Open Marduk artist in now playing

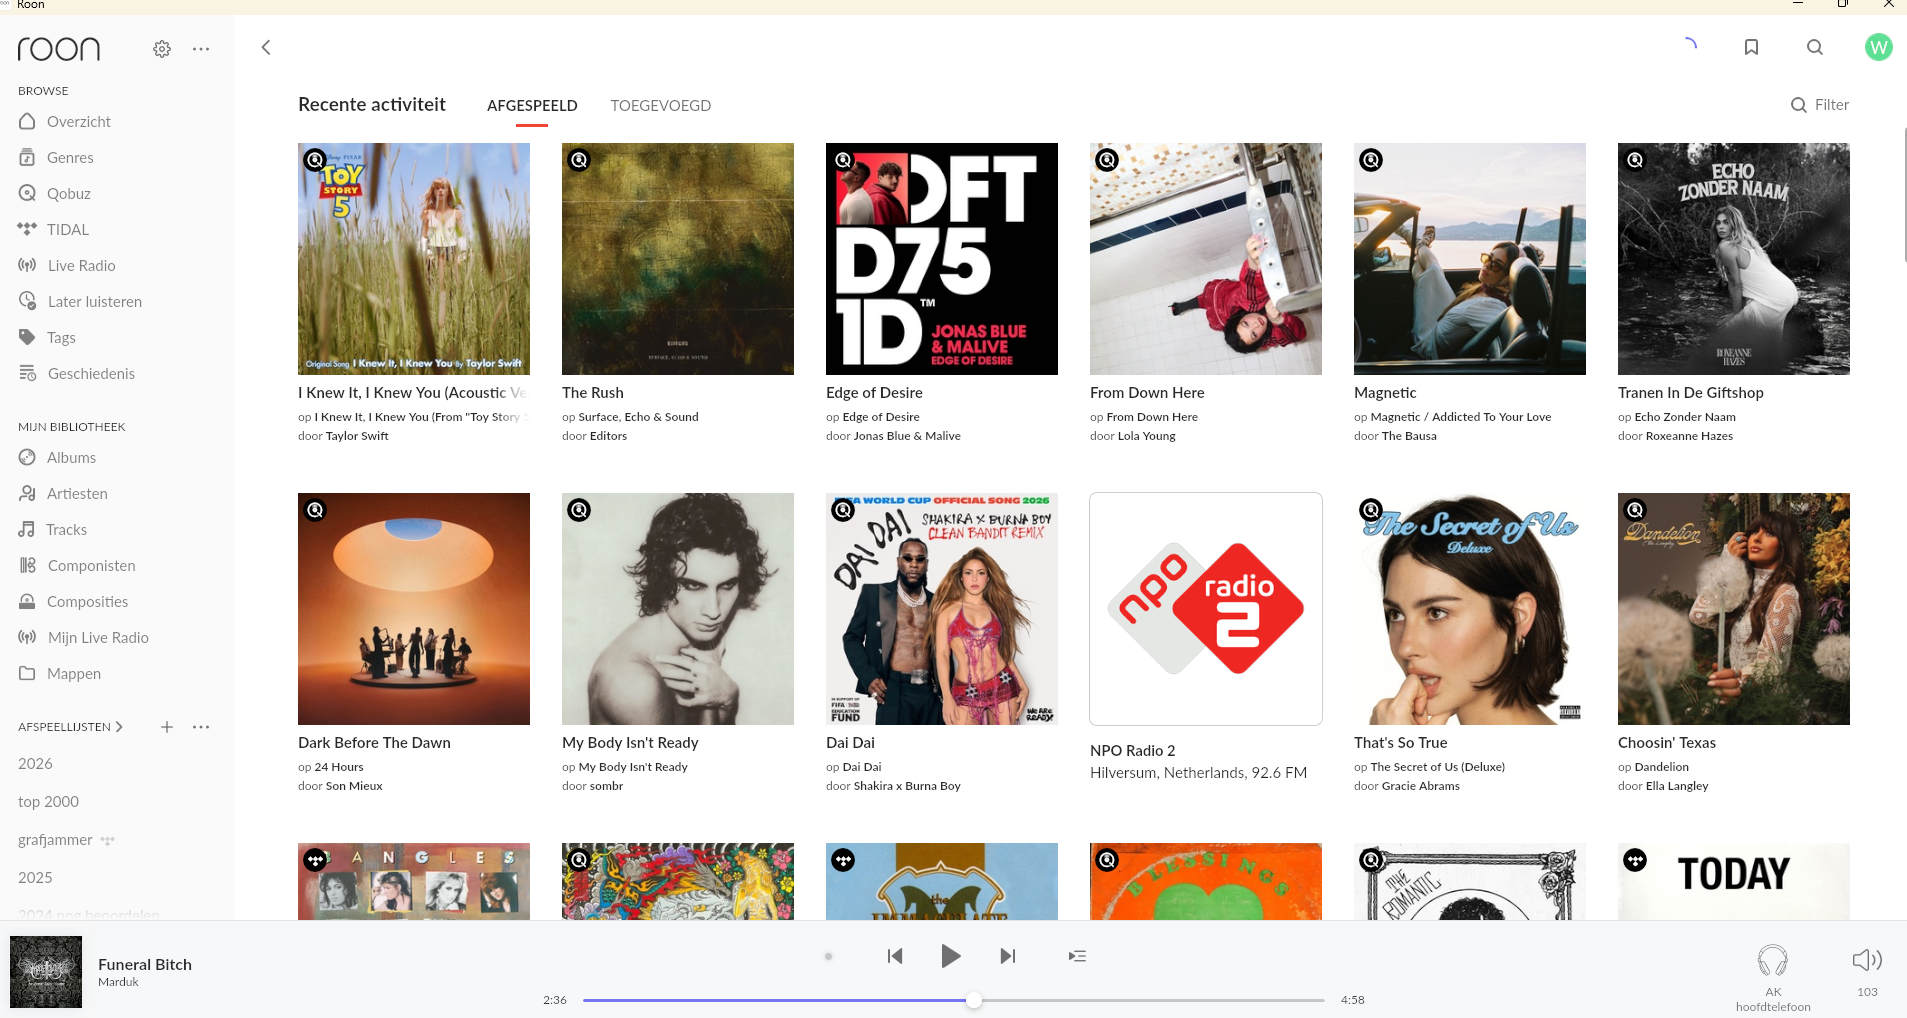(x=118, y=982)
